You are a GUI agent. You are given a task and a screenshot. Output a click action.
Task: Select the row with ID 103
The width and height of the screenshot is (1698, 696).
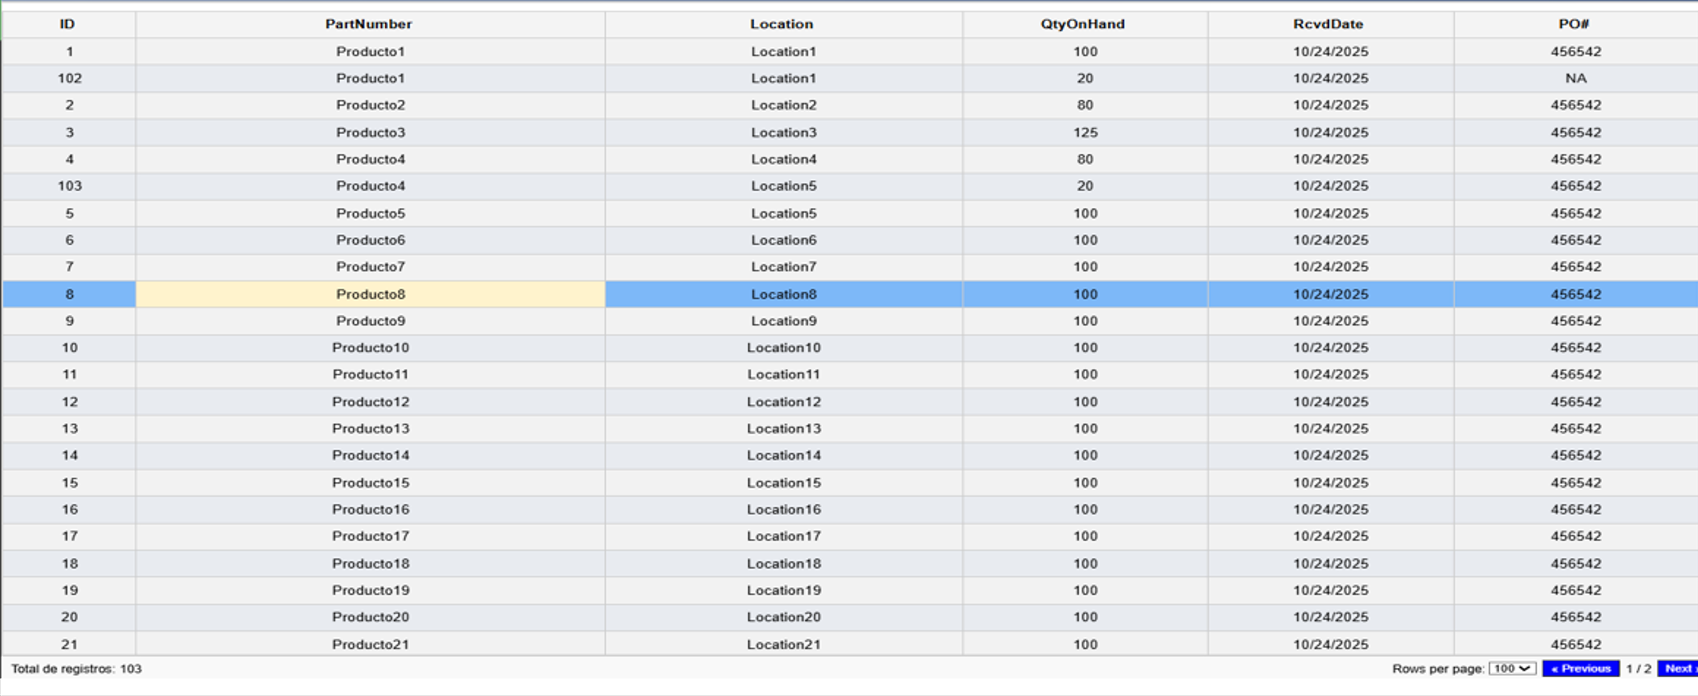tap(69, 186)
